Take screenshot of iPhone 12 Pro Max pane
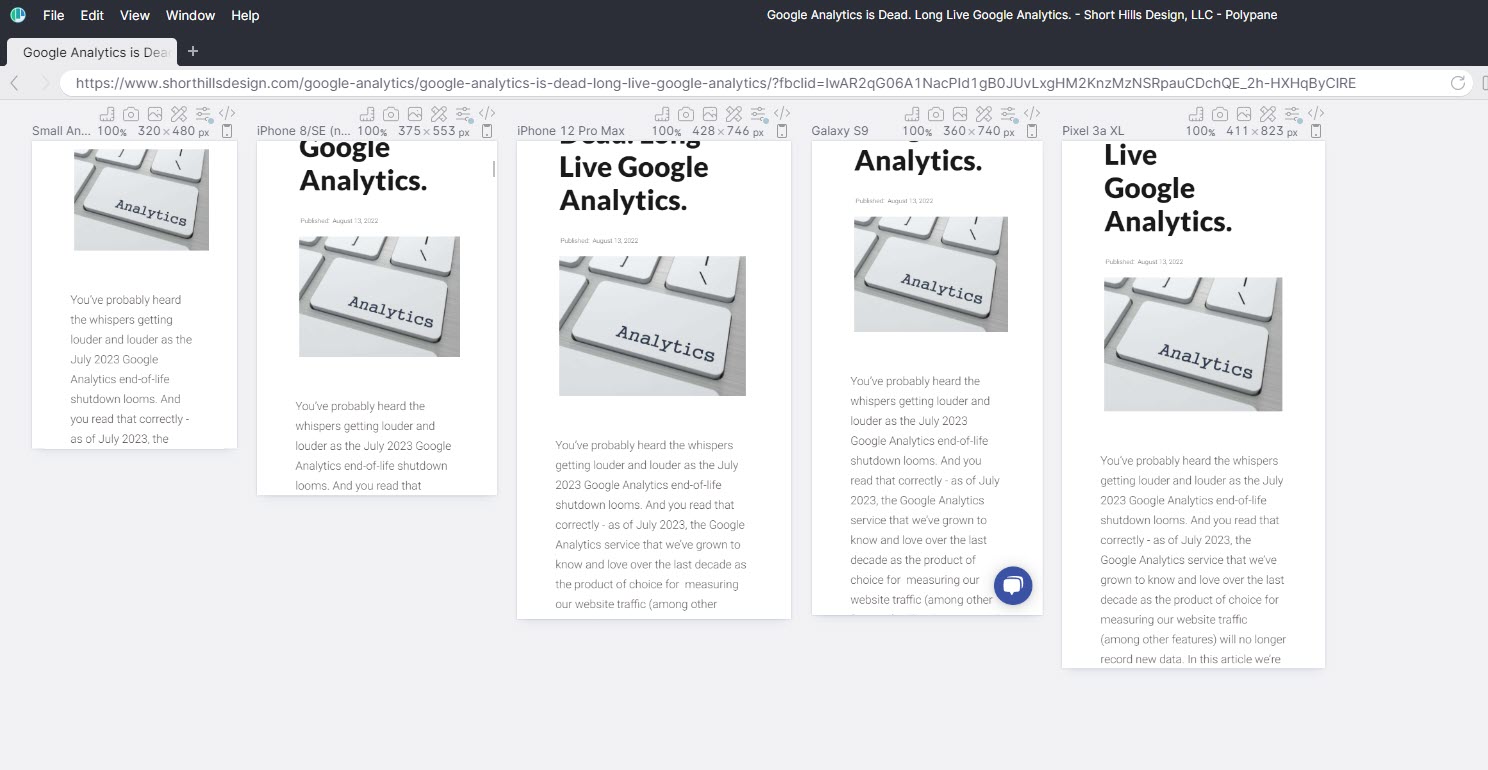1488x770 pixels. [x=686, y=114]
